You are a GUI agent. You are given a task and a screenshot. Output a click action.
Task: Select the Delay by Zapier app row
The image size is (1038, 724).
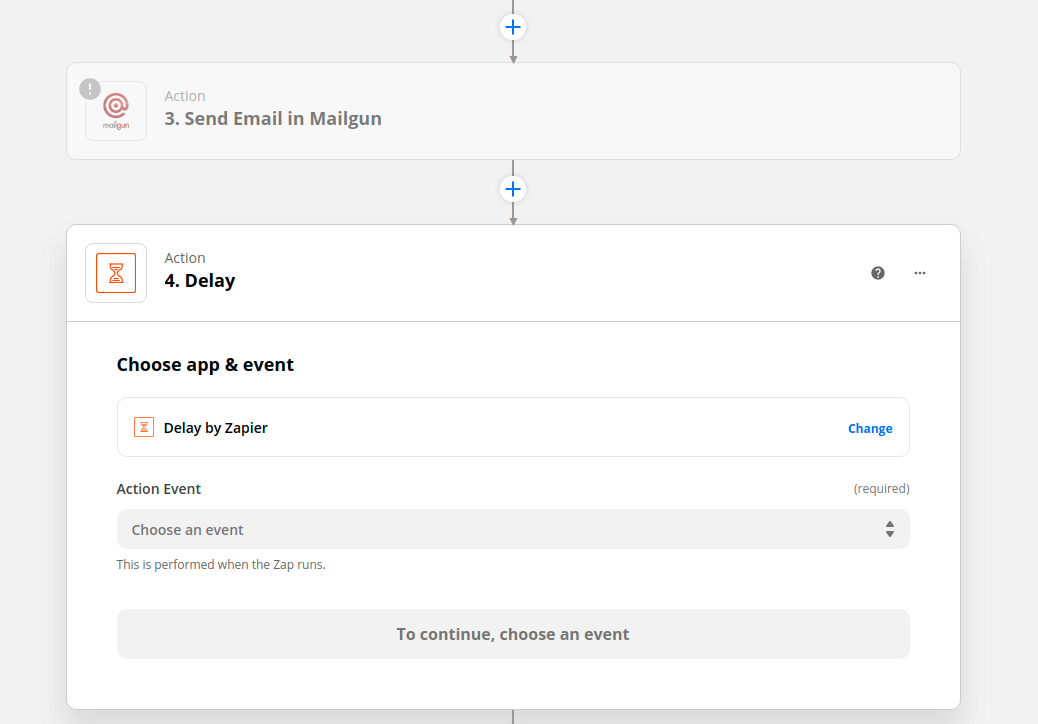click(513, 427)
